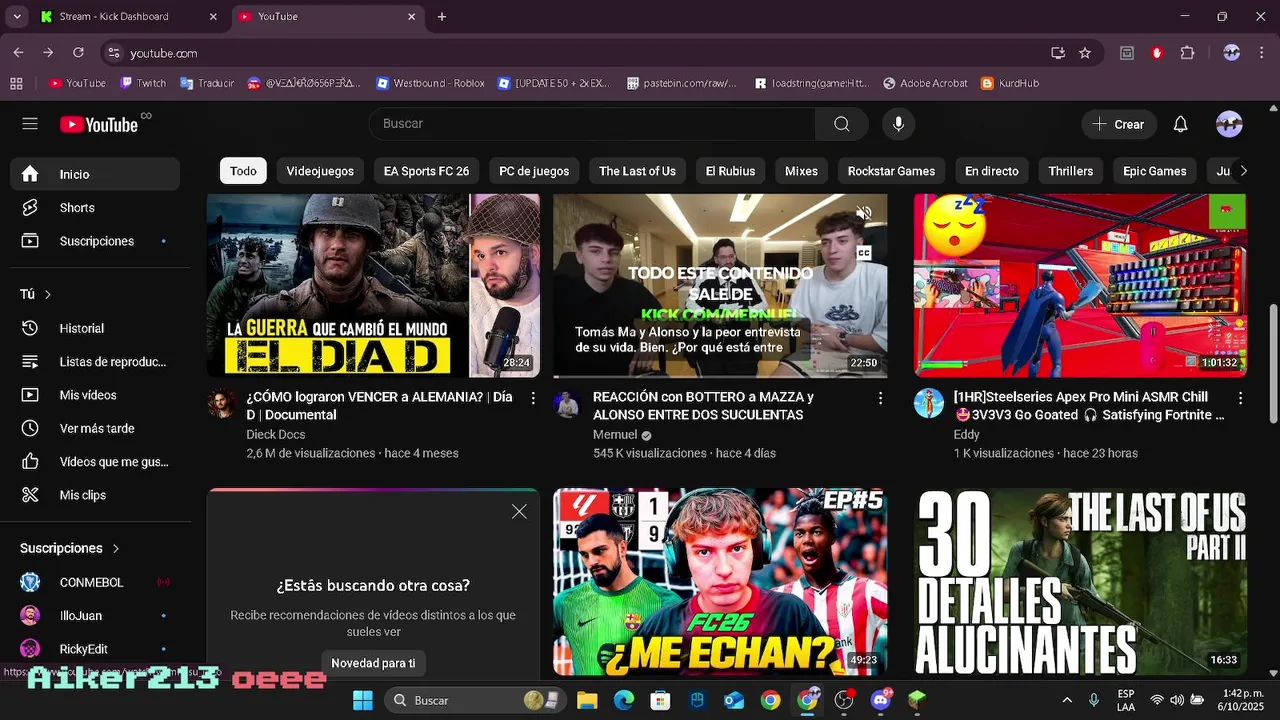Start voice search with microphone icon
Viewport: 1280px width, 720px height.
(x=898, y=124)
